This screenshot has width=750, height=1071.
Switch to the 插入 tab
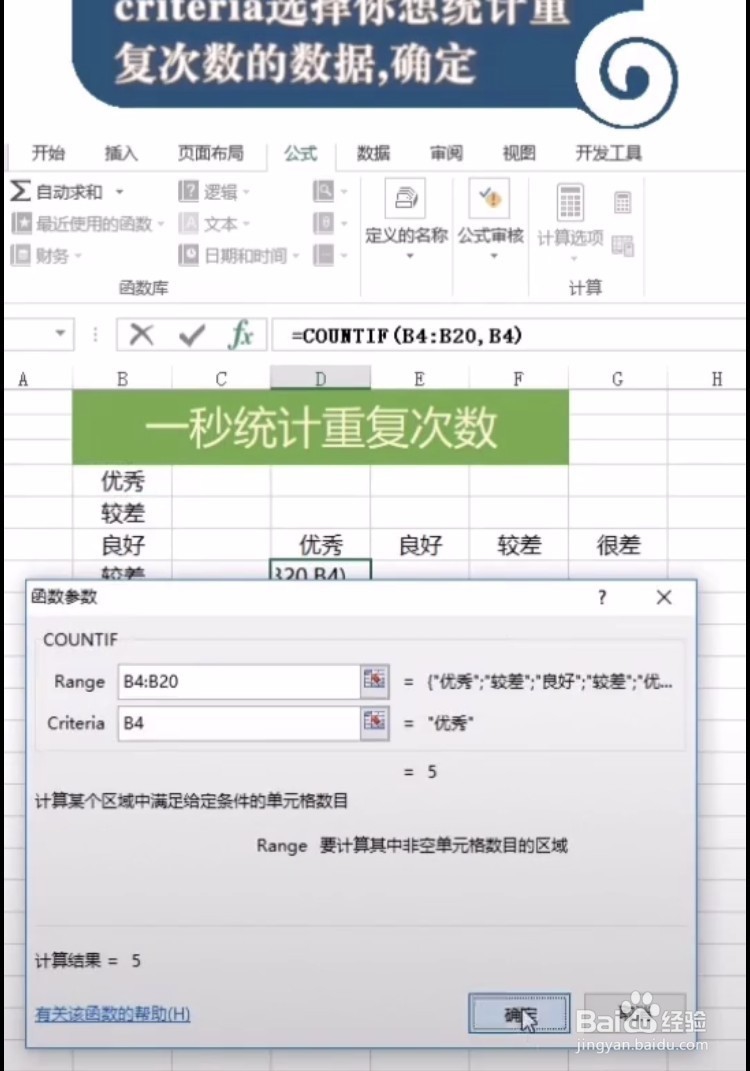[121, 153]
